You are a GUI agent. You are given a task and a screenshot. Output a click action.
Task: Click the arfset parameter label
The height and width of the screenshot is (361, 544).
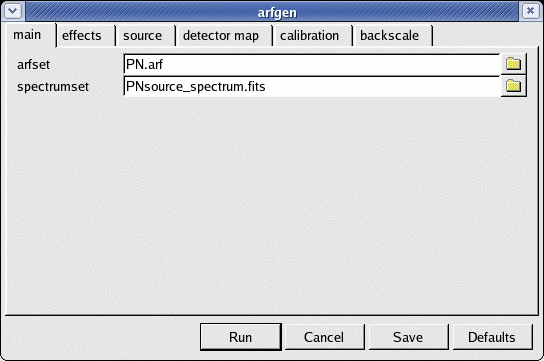click(x=34, y=65)
